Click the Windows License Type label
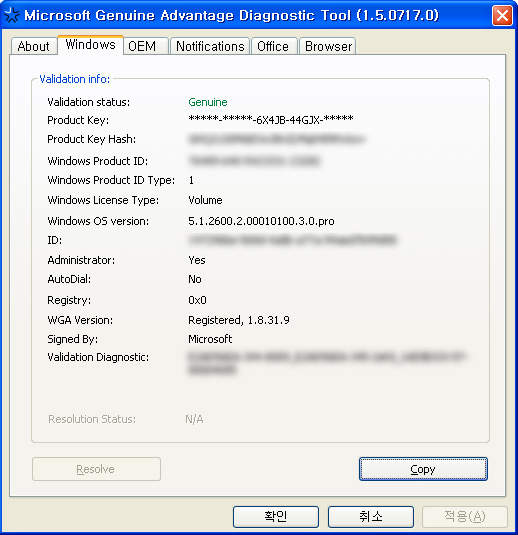This screenshot has height=535, width=518. pos(103,200)
